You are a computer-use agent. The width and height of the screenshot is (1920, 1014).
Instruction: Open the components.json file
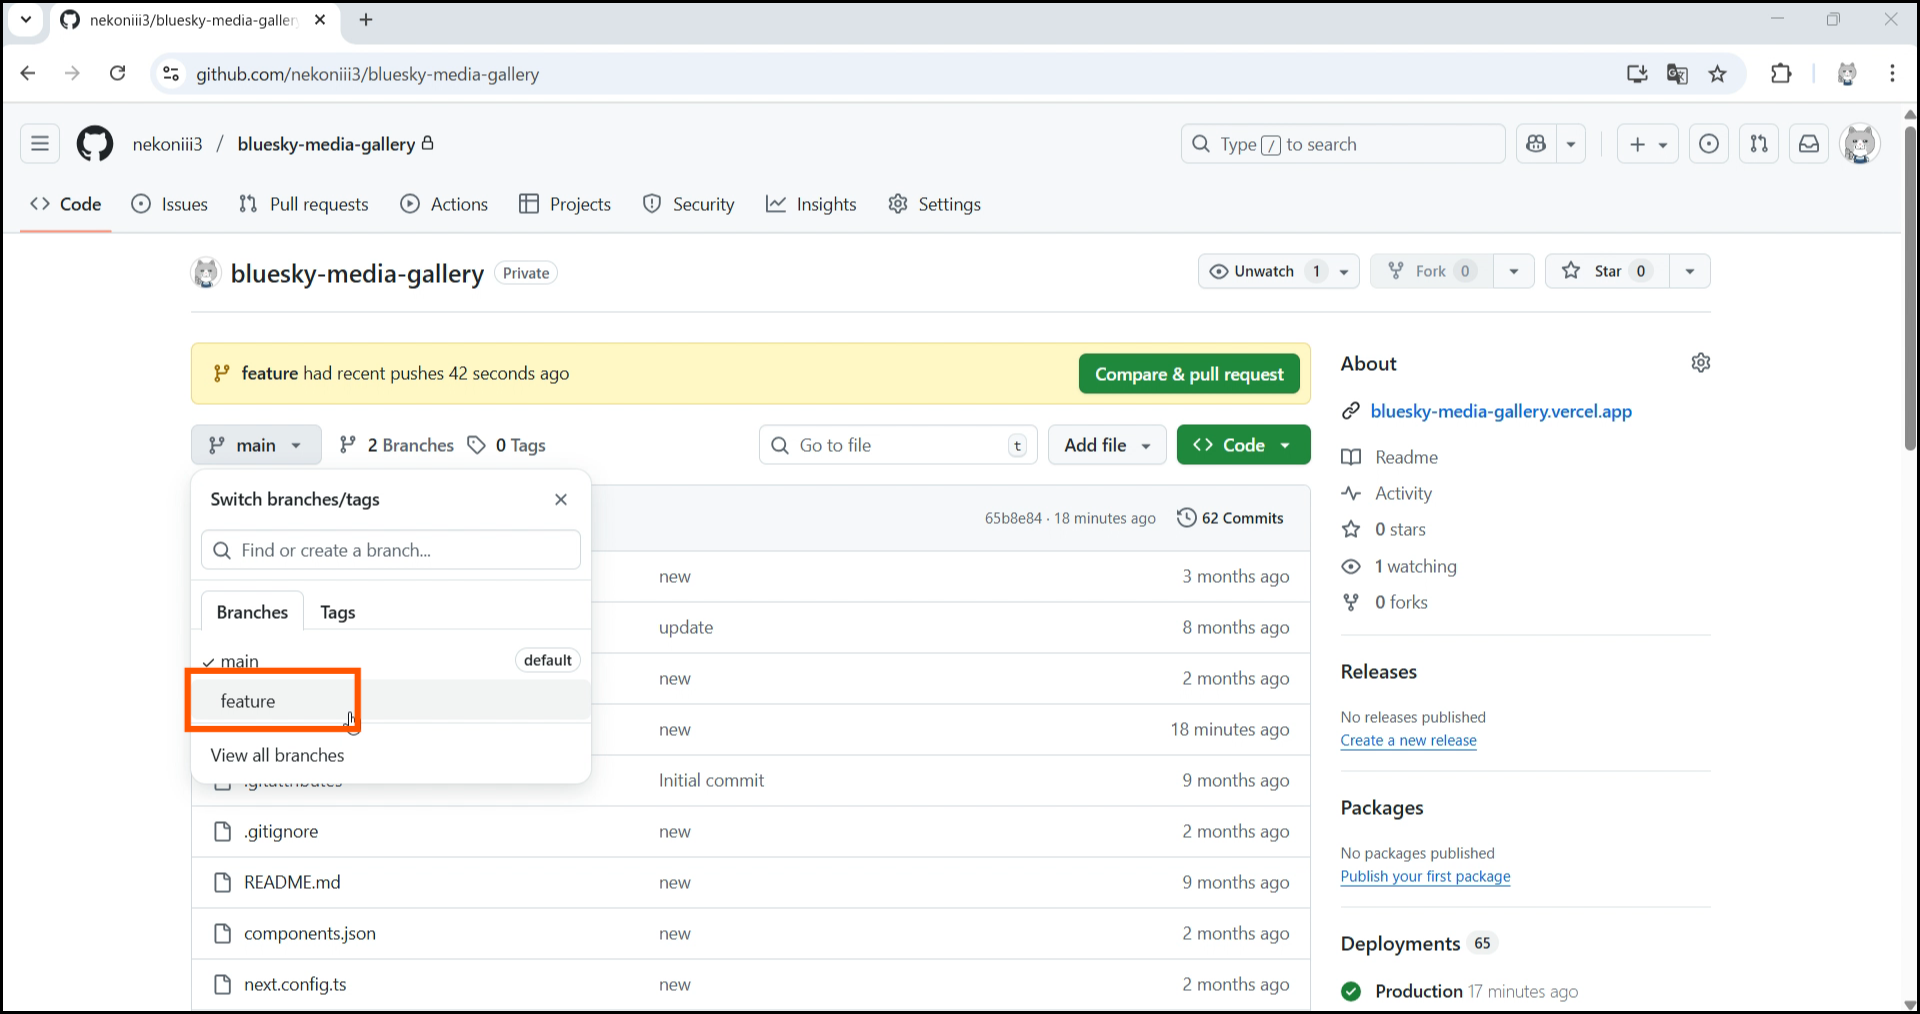pos(310,933)
